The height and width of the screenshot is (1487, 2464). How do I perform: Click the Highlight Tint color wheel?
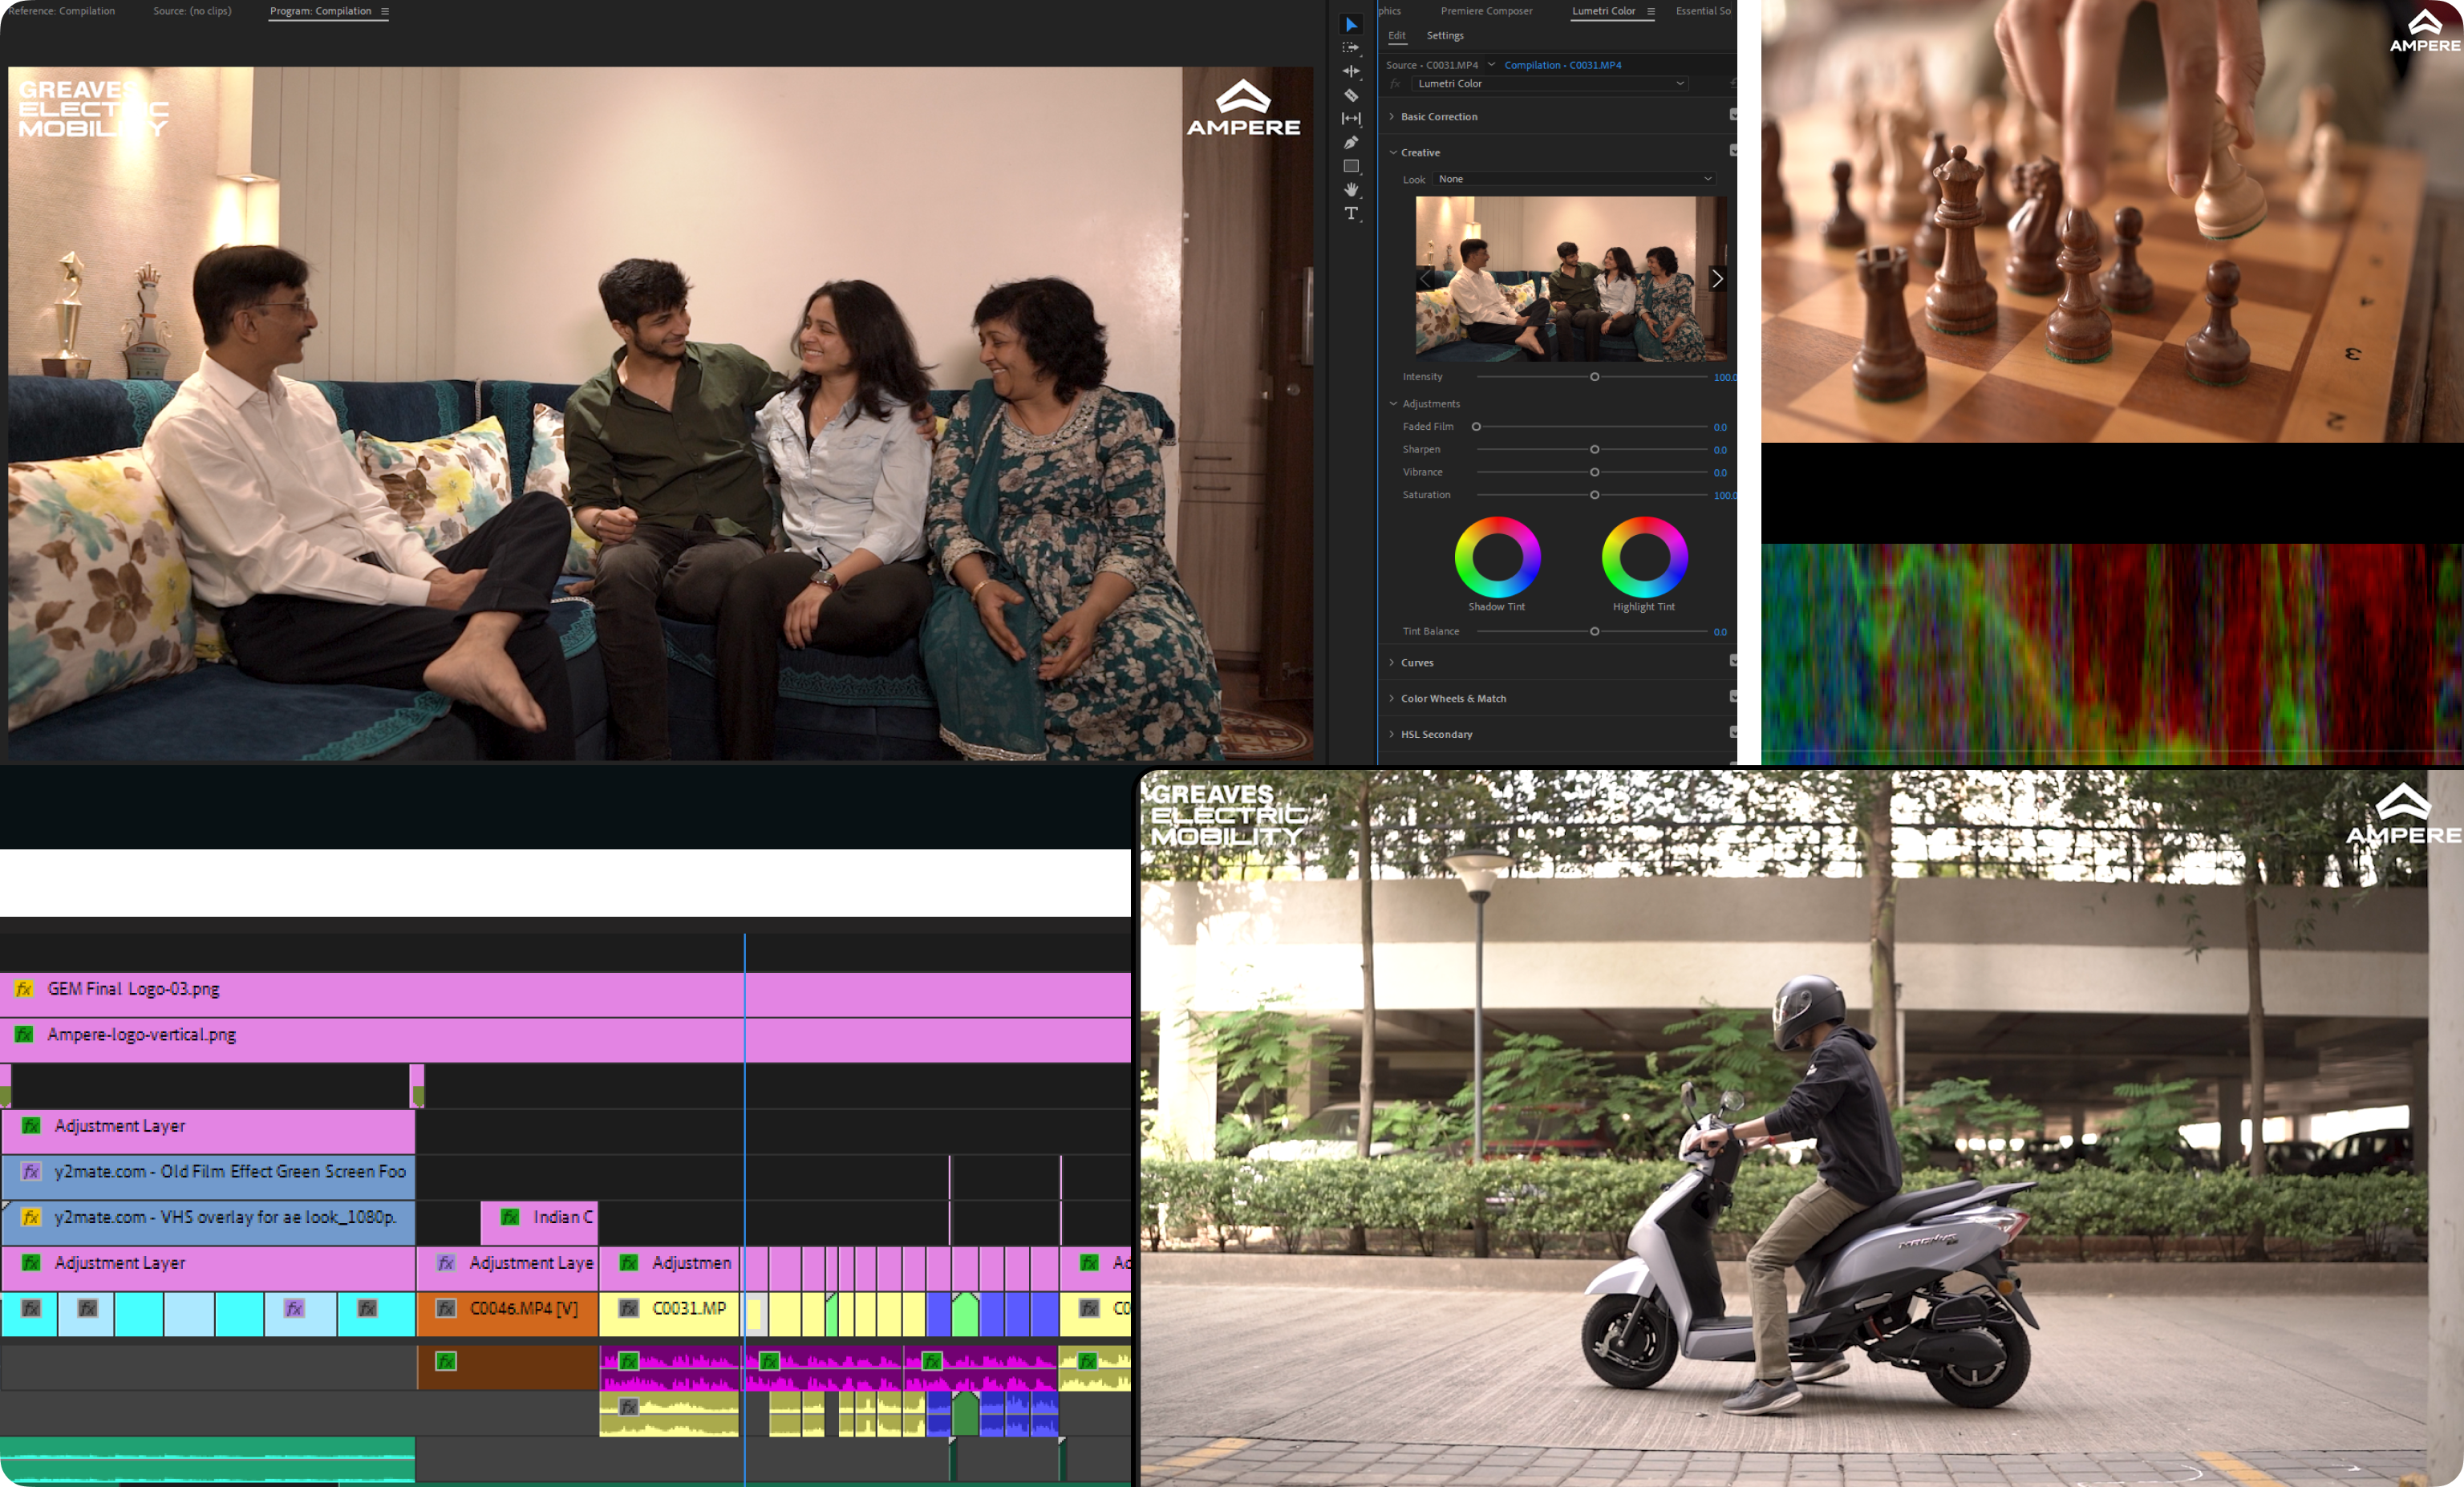point(1644,557)
